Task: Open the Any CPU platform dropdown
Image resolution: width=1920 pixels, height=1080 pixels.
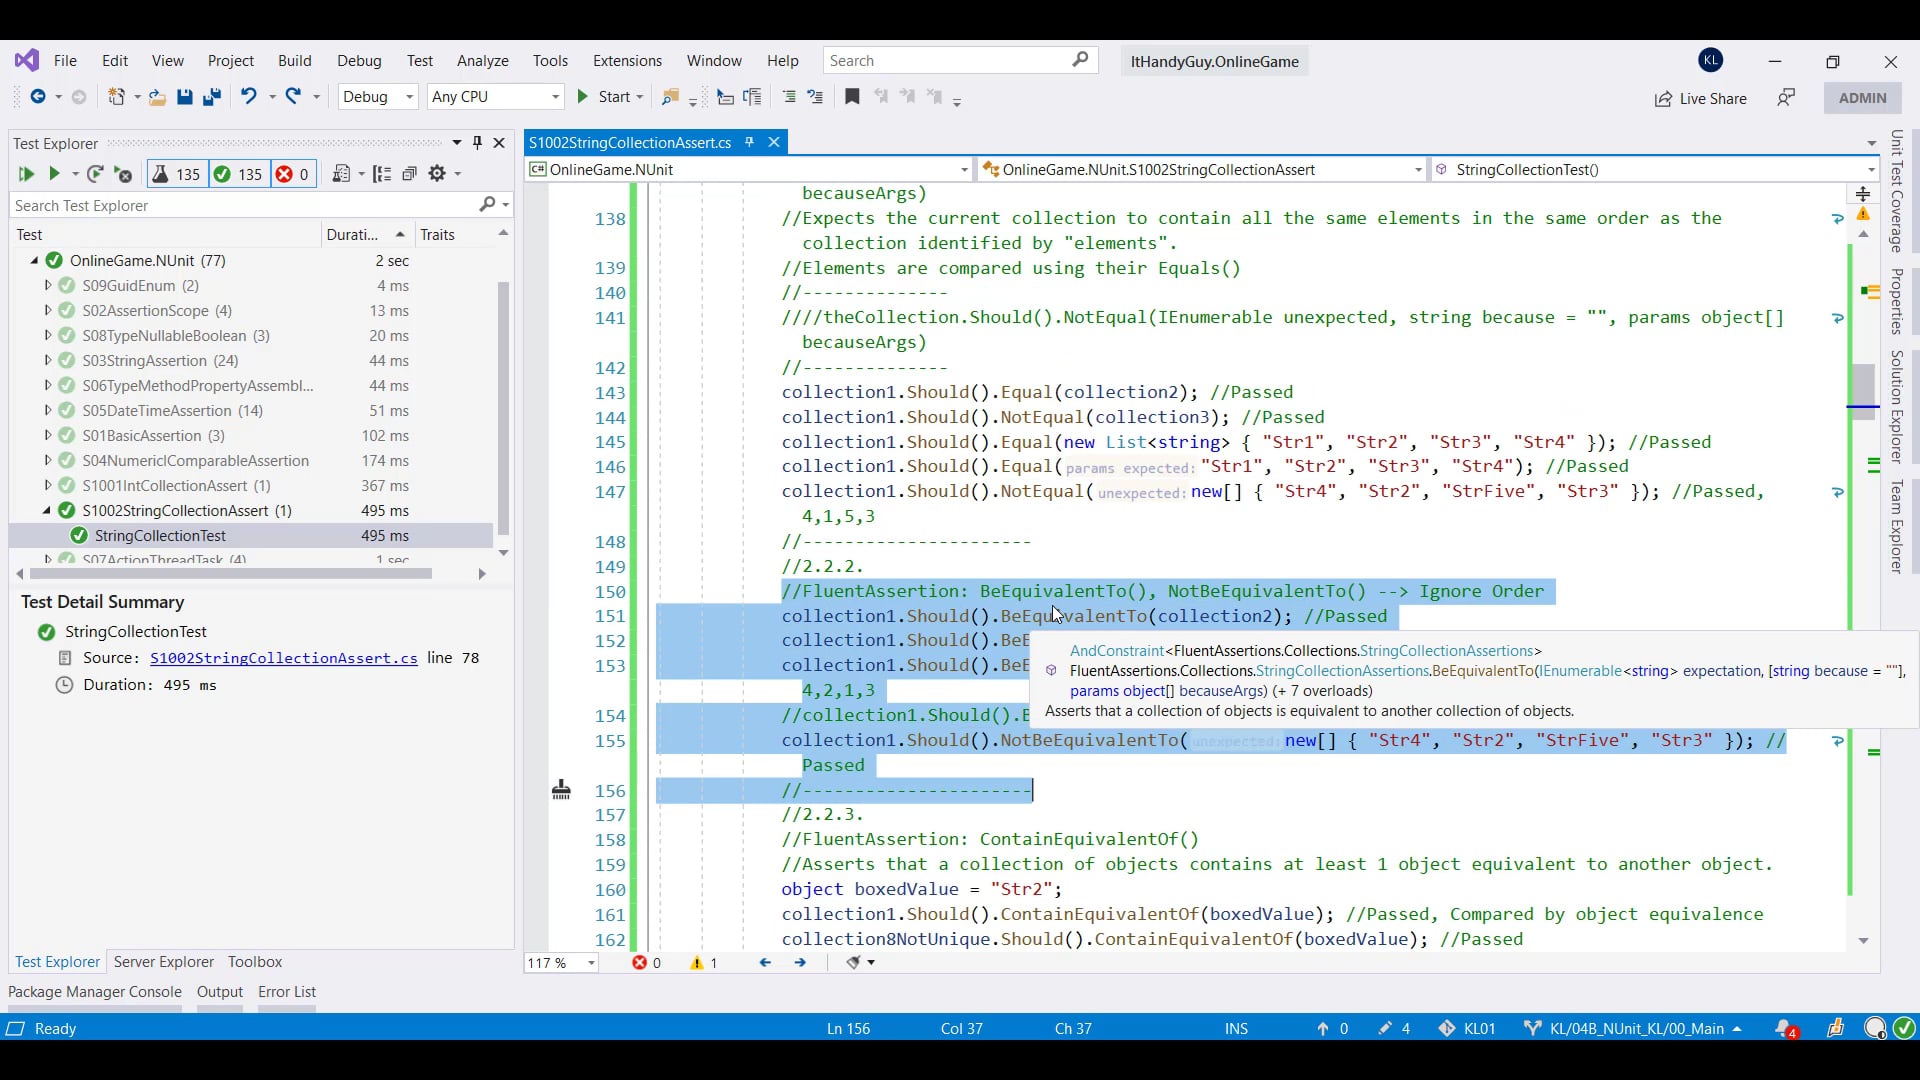Action: click(x=495, y=97)
